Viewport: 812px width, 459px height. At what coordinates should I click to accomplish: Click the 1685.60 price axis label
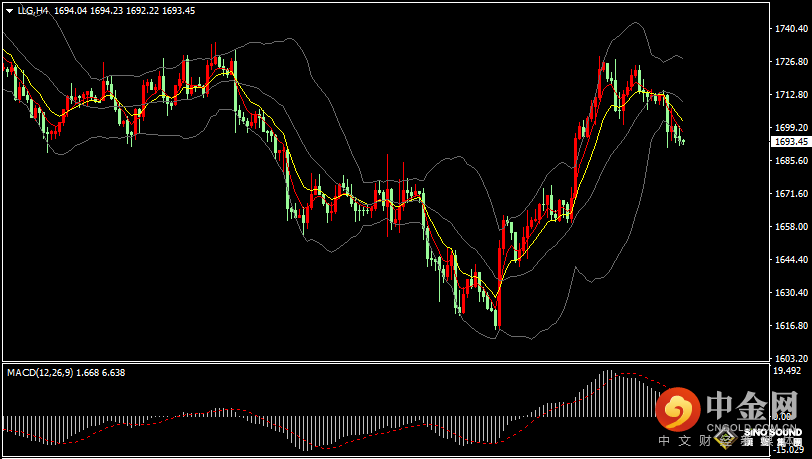point(791,161)
